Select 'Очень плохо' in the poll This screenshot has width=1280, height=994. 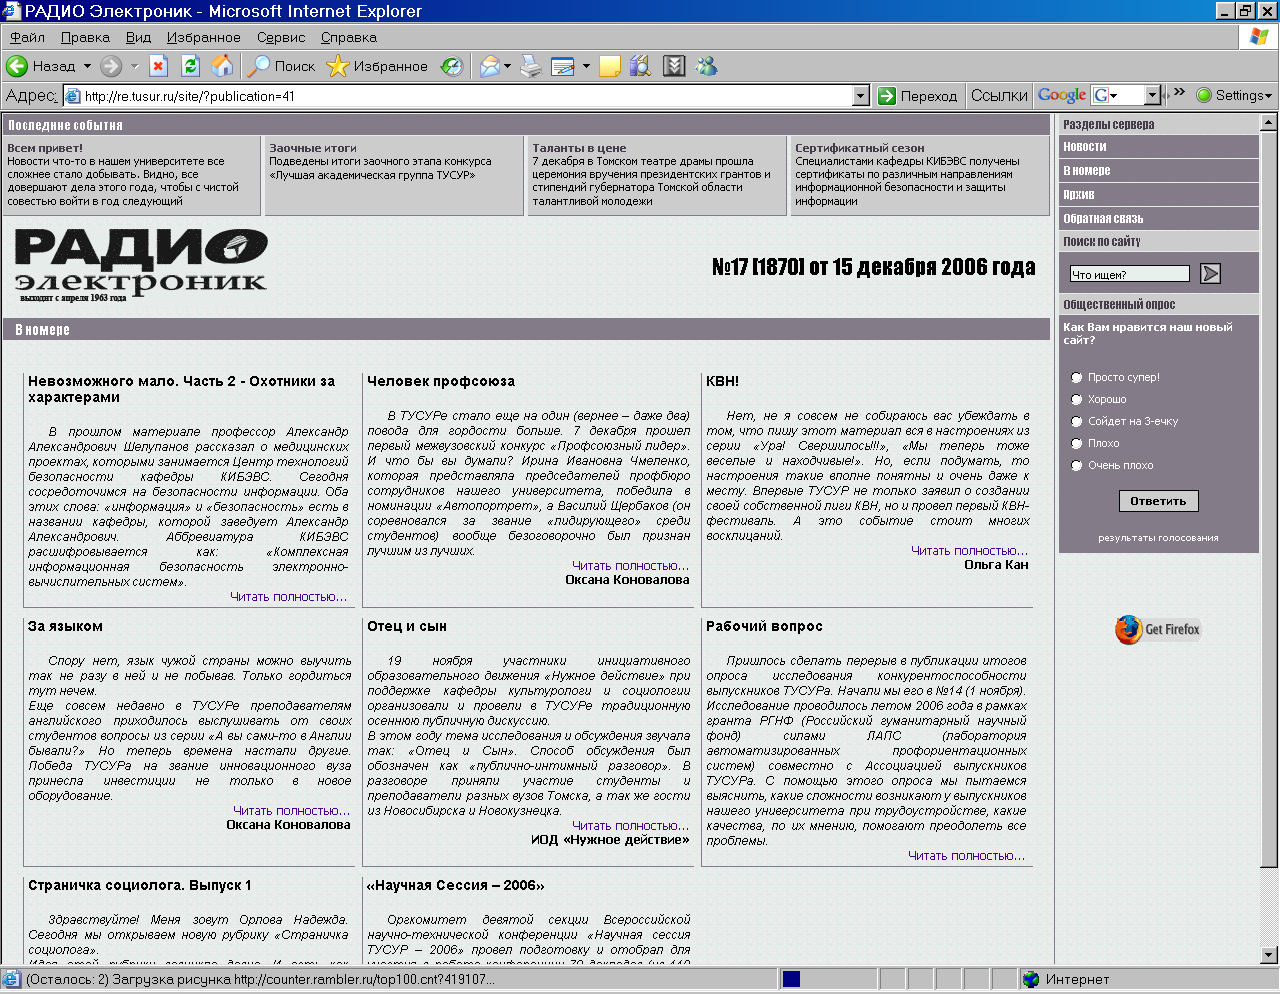point(1077,465)
